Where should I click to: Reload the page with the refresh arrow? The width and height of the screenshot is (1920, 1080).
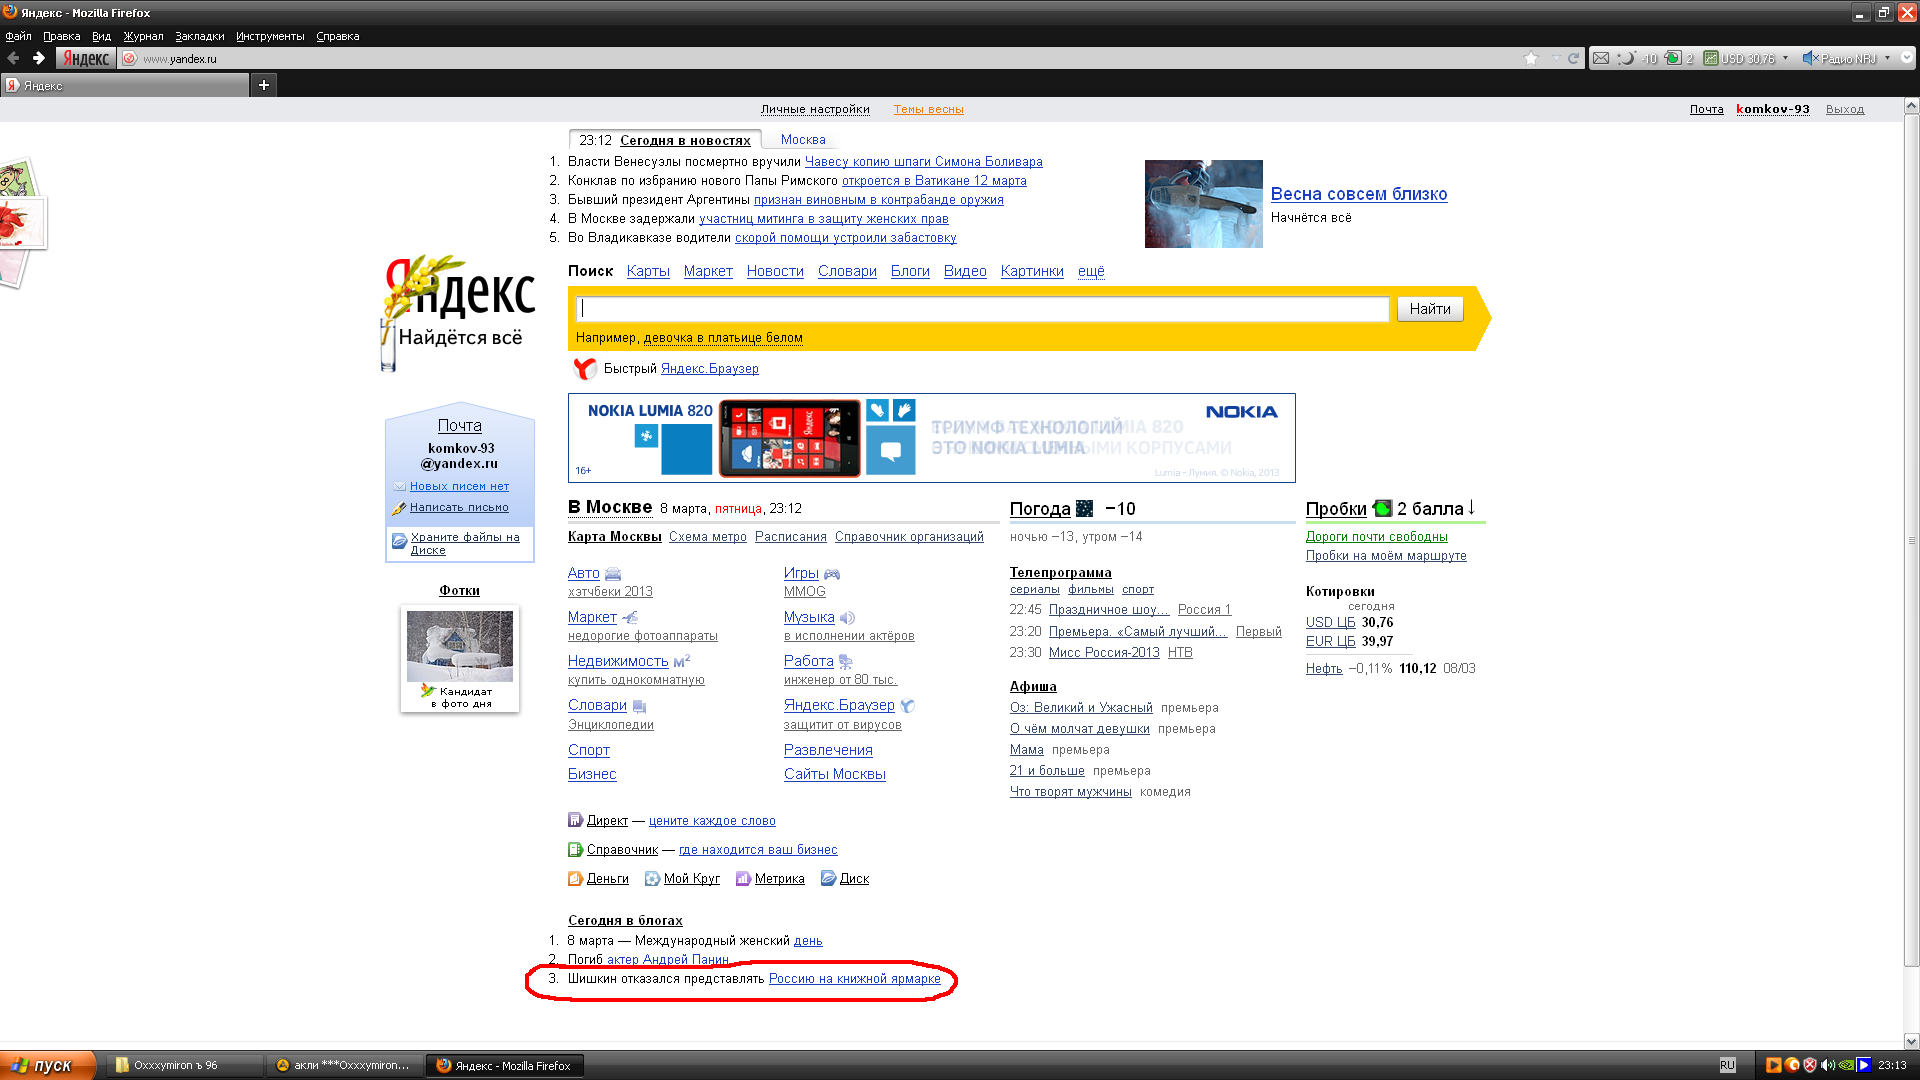click(x=1573, y=58)
